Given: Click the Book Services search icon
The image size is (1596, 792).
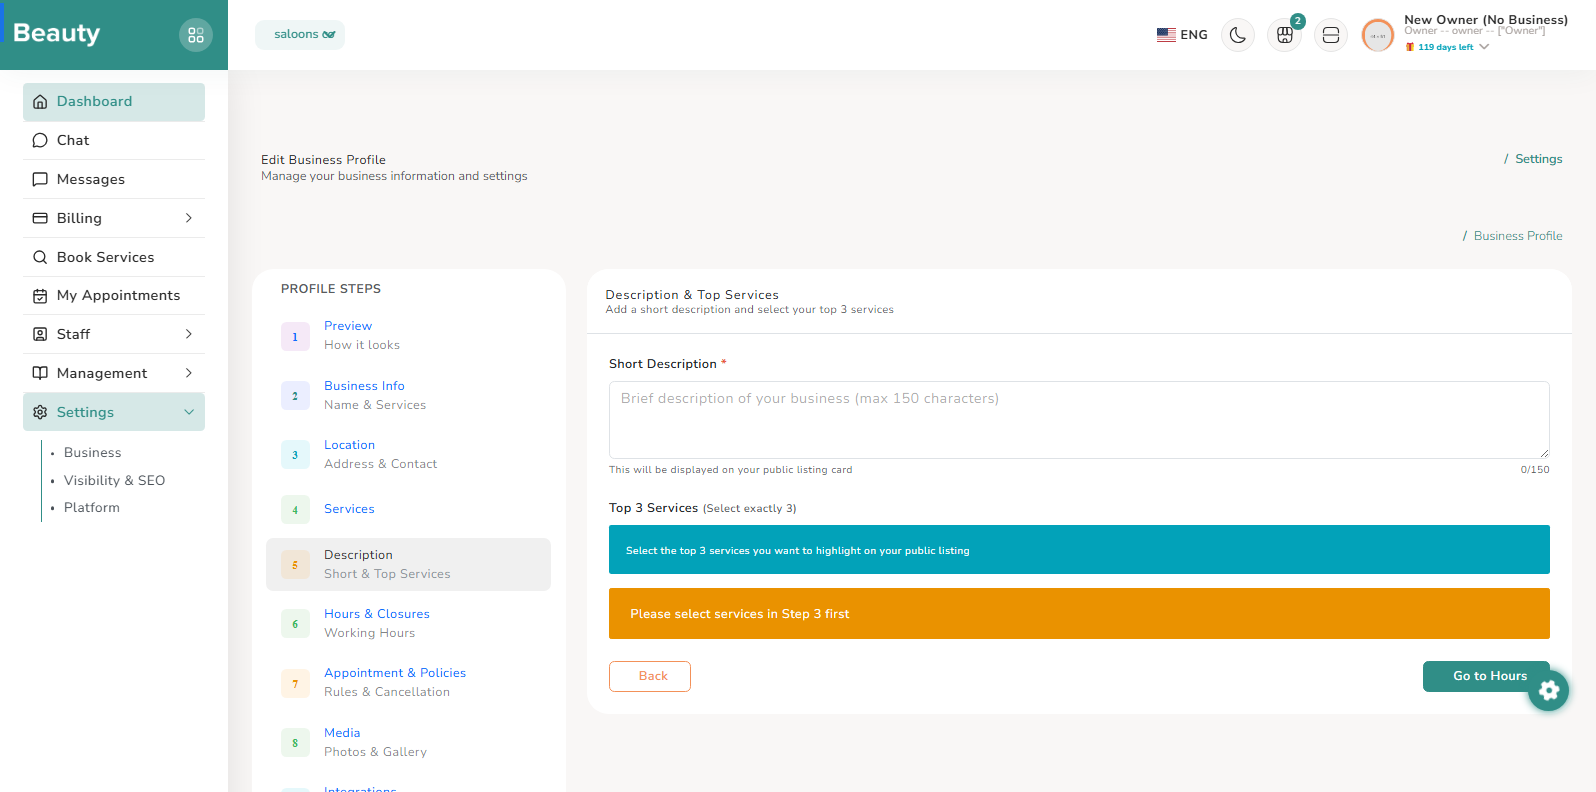Looking at the screenshot, I should [x=40, y=257].
